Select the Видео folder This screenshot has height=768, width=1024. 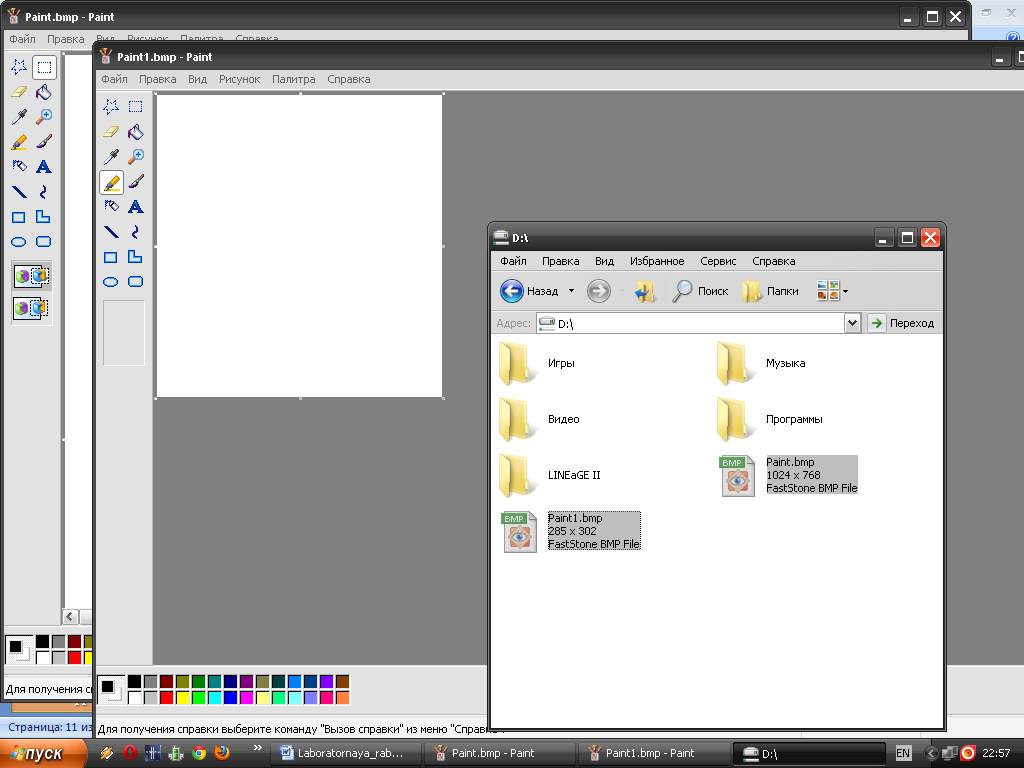539,419
